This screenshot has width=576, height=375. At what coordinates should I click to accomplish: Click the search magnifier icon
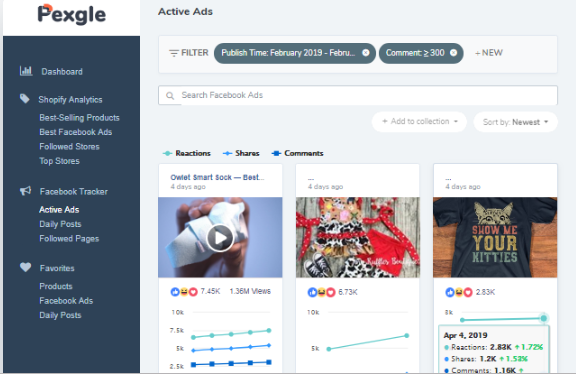tap(170, 96)
